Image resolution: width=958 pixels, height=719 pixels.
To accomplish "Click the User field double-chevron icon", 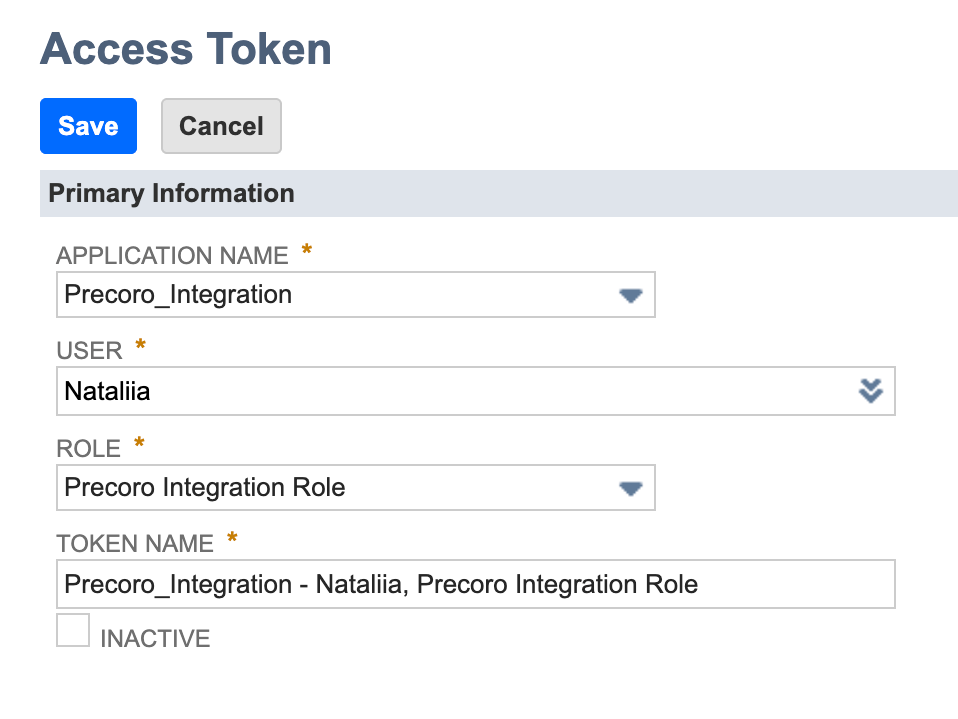I will click(871, 391).
